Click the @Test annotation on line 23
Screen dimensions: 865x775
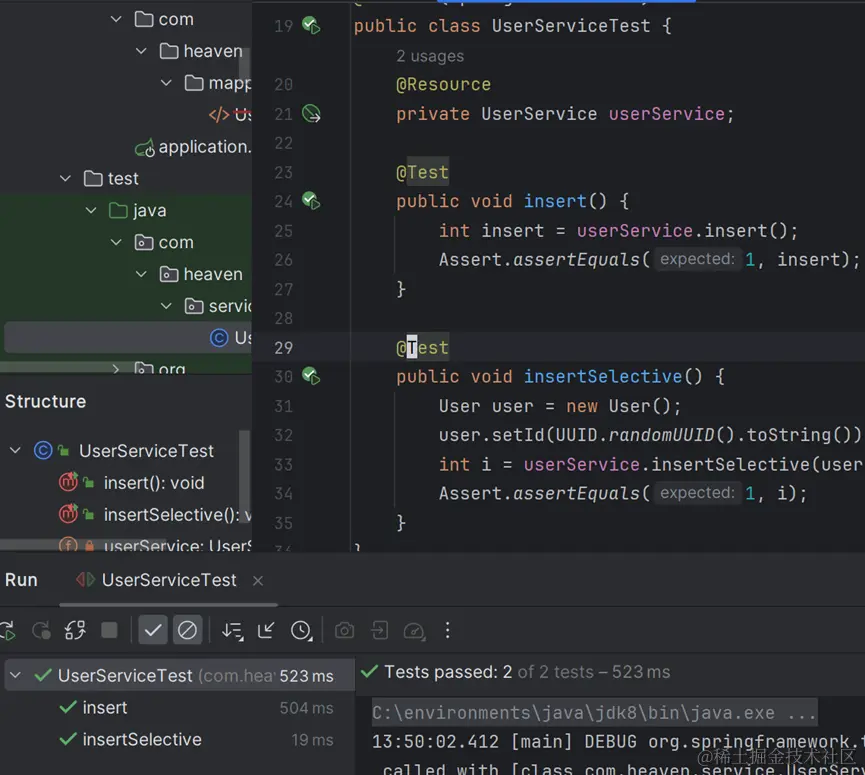(422, 173)
